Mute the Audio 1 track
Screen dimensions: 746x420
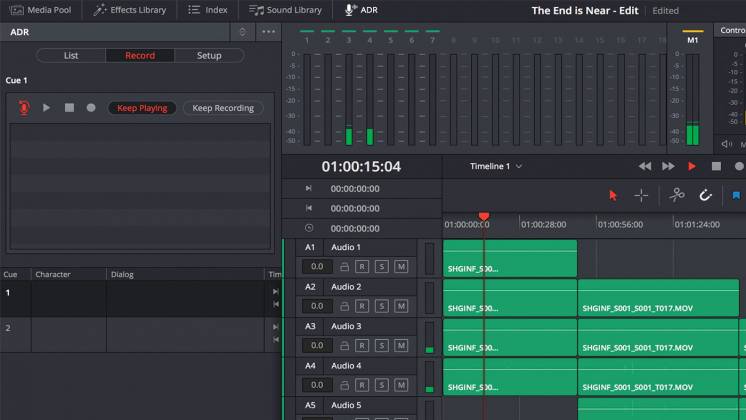click(401, 267)
